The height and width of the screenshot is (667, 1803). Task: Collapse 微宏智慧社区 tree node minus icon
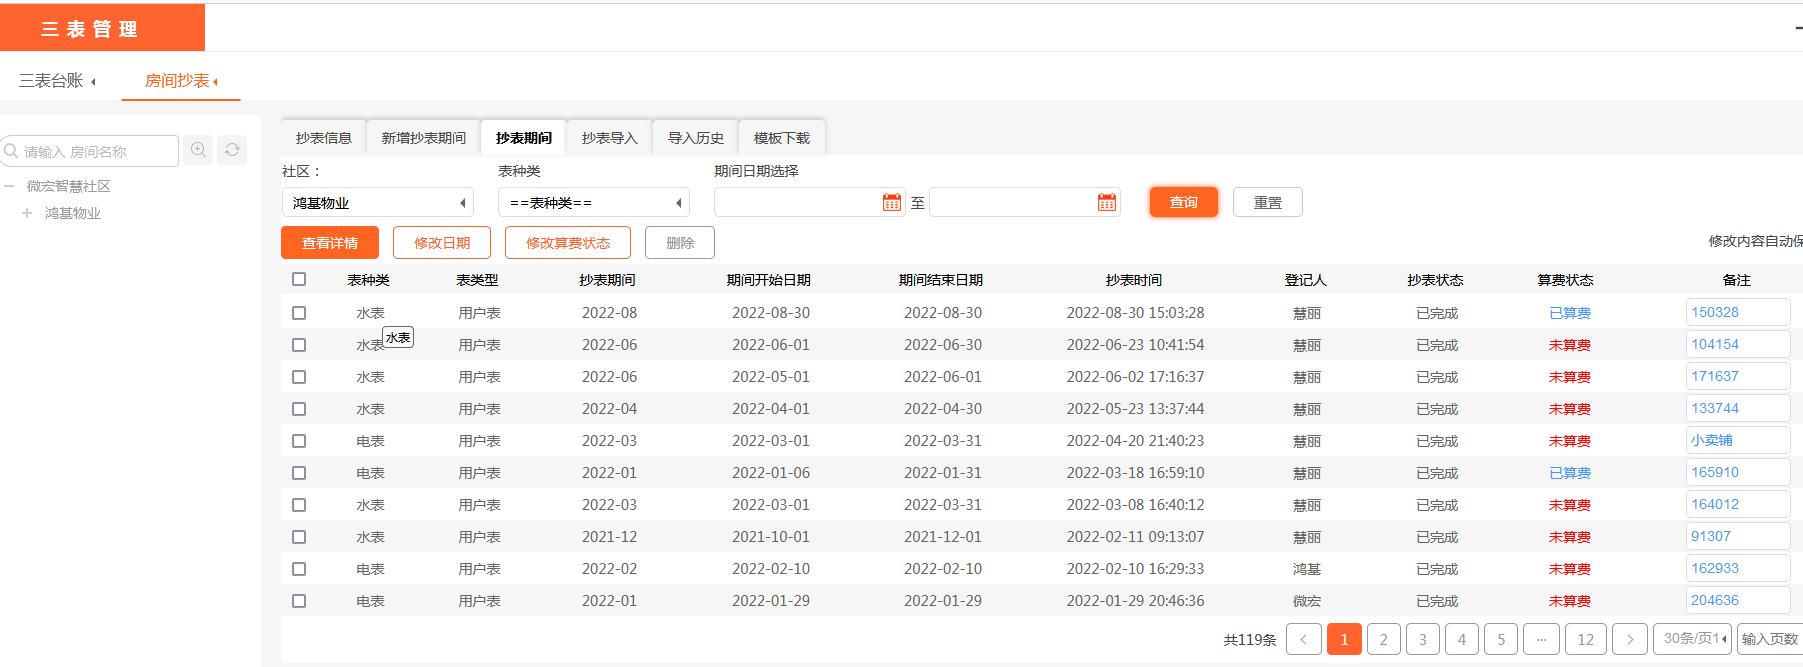point(9,186)
